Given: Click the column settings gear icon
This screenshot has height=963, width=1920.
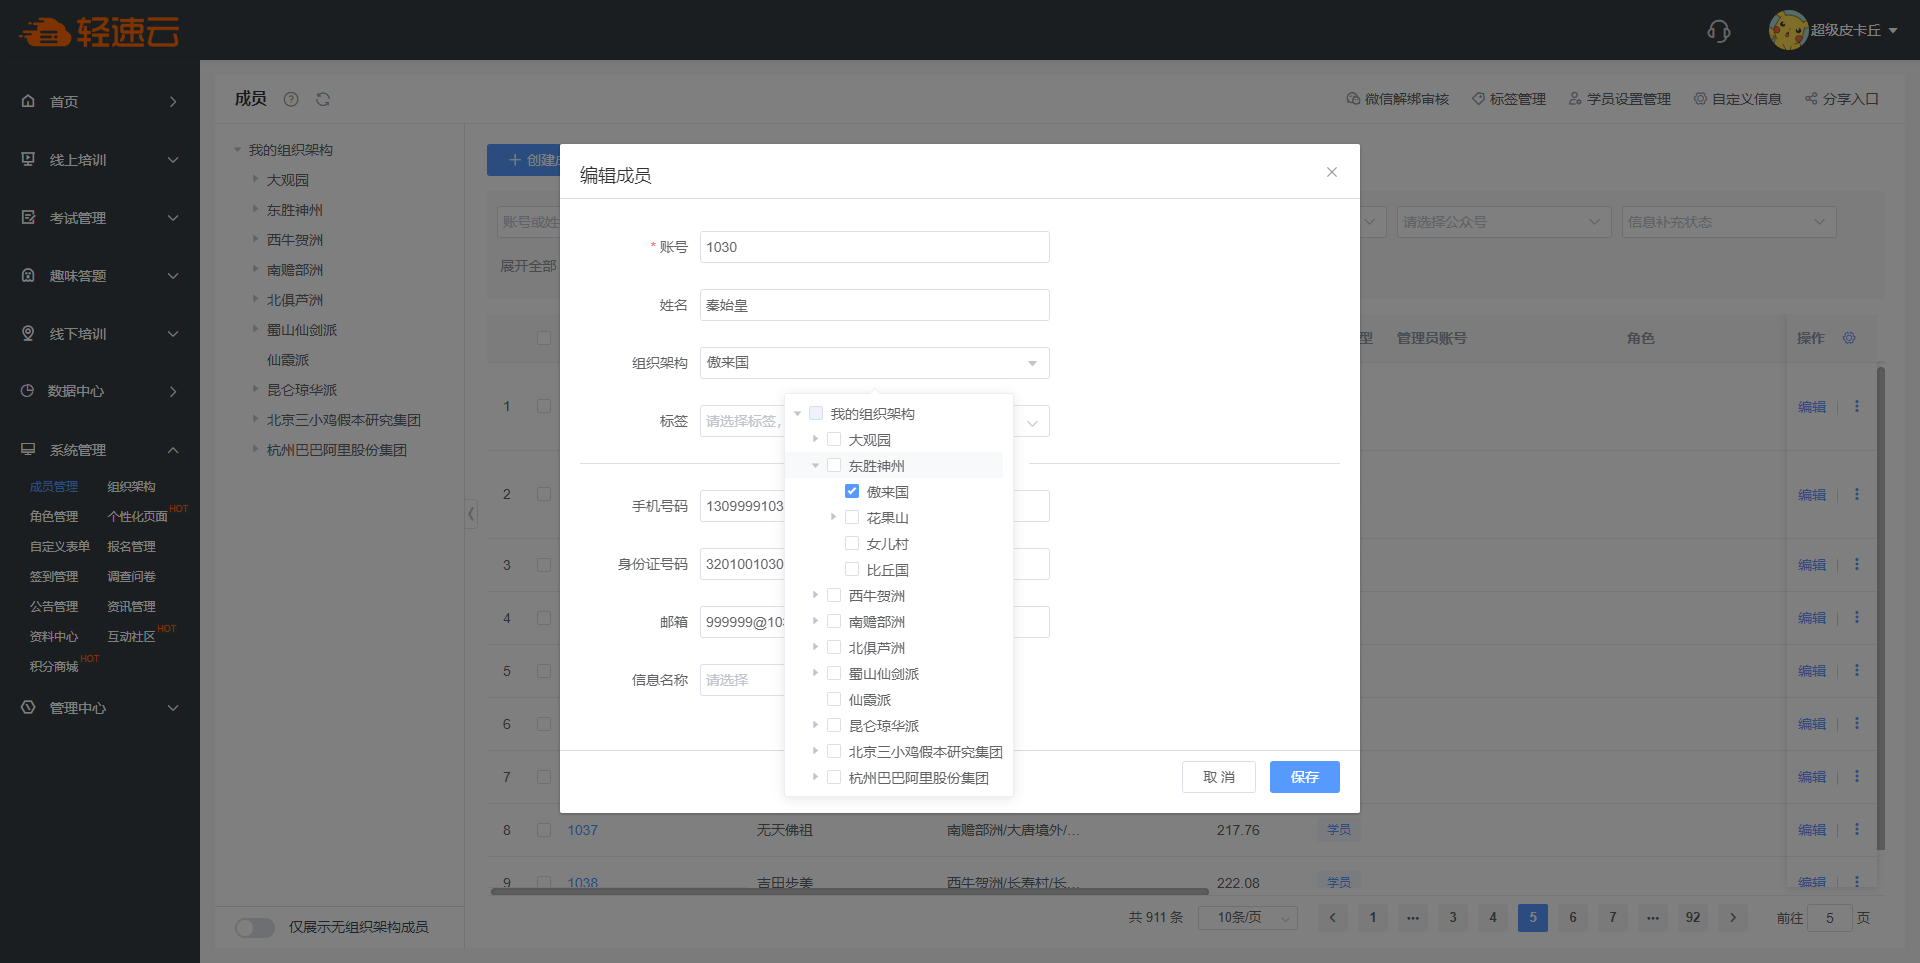Looking at the screenshot, I should [x=1849, y=338].
